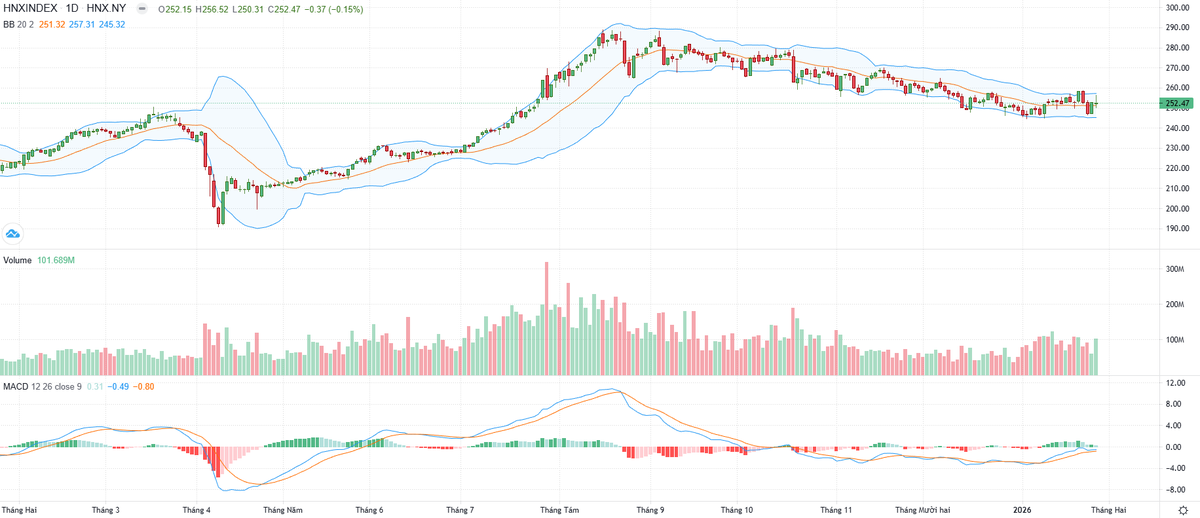This screenshot has height=518, width=1200.
Task: Click the 12.00 MACD axis label
Action: (x=1172, y=383)
